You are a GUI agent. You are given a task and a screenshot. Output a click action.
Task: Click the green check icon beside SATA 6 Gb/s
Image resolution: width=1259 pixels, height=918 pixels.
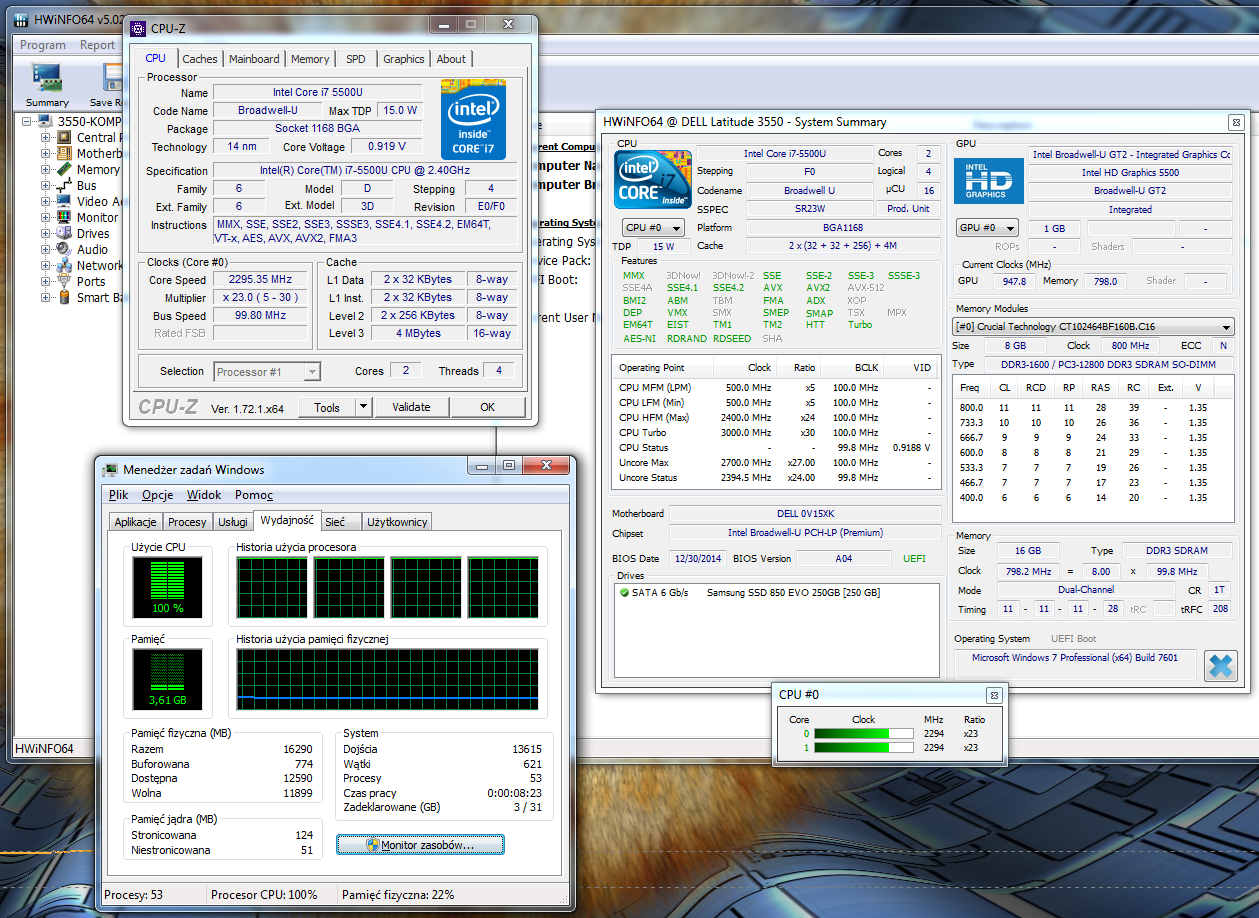tap(624, 593)
